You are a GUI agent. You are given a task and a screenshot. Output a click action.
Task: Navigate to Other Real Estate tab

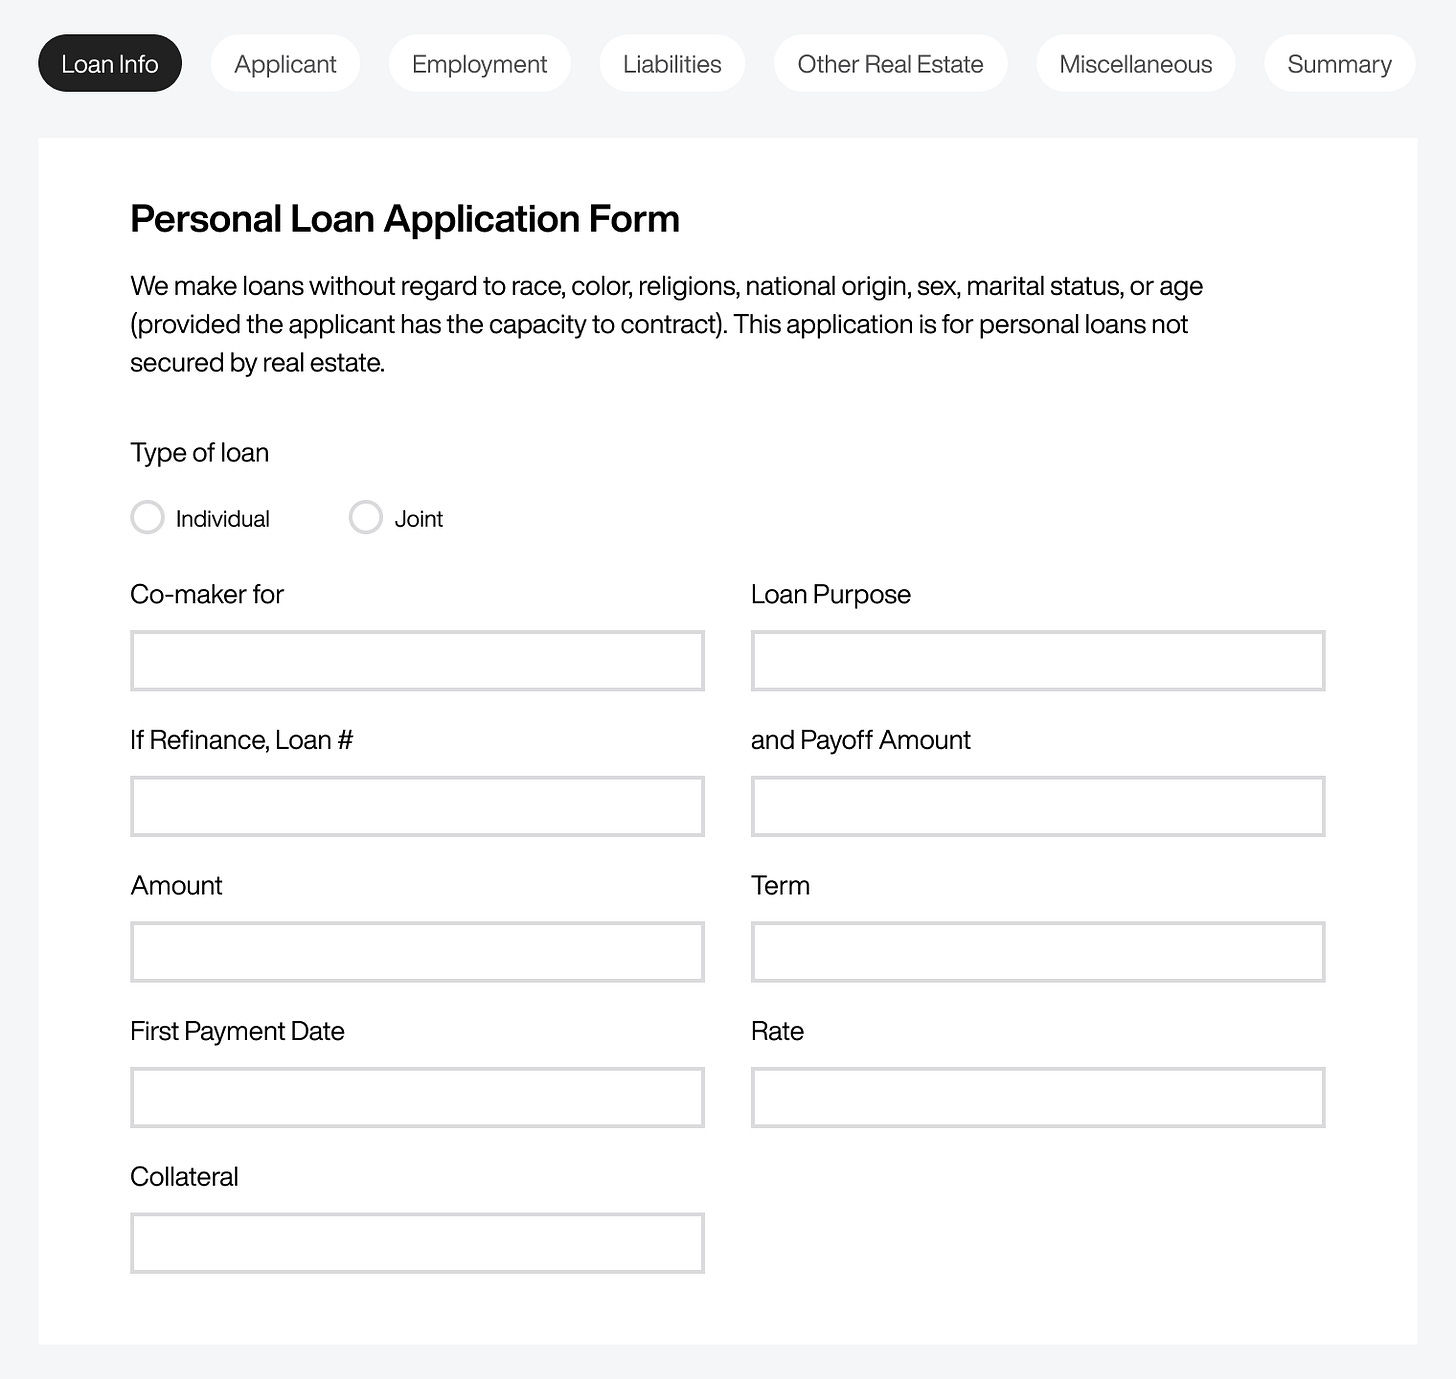[890, 64]
